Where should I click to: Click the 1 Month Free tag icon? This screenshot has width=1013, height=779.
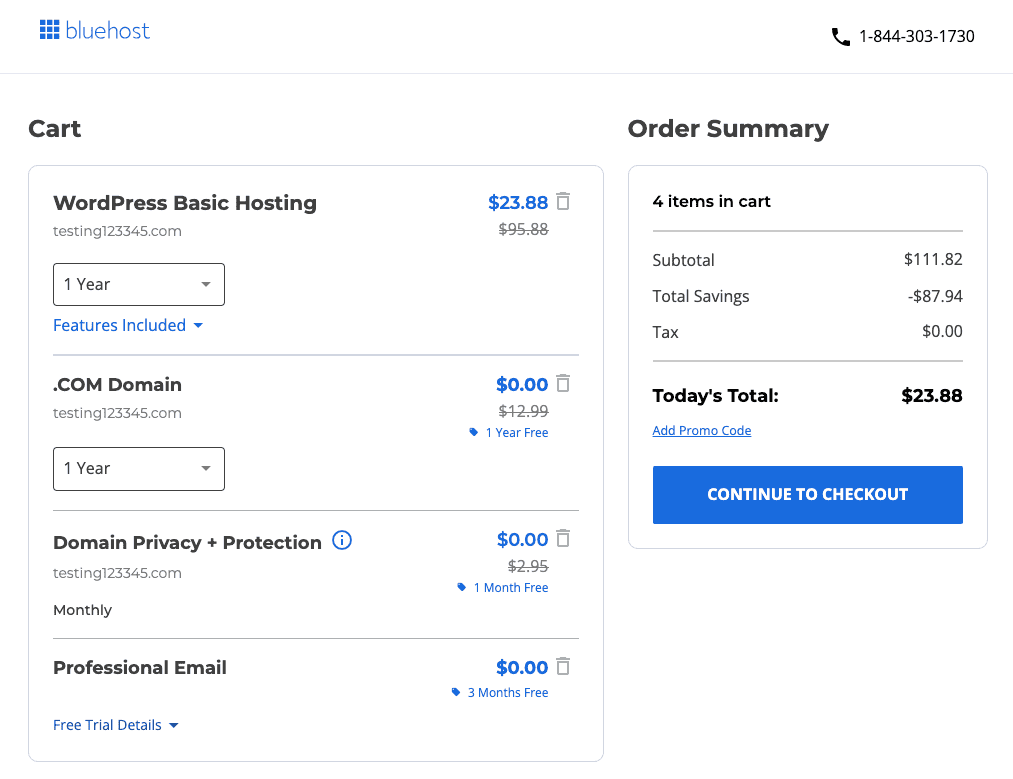(462, 588)
